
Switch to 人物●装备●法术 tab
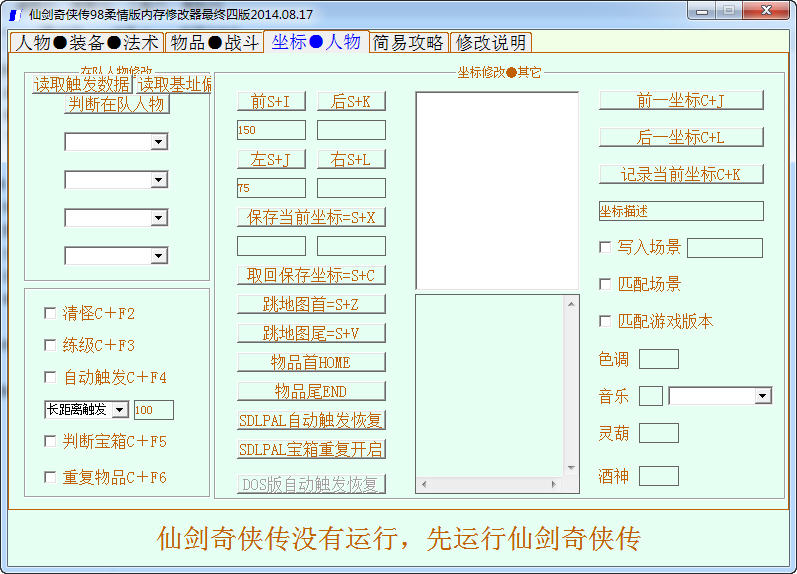coord(86,43)
